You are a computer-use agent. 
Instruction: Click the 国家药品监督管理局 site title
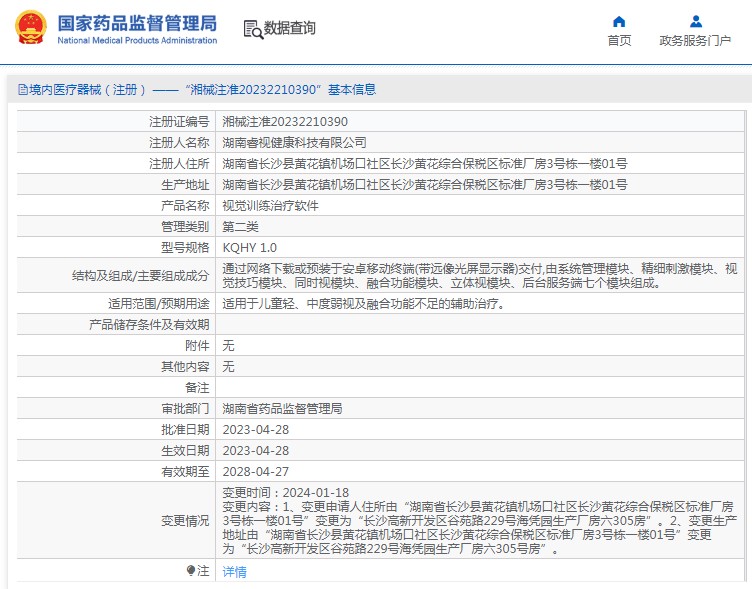[x=137, y=22]
